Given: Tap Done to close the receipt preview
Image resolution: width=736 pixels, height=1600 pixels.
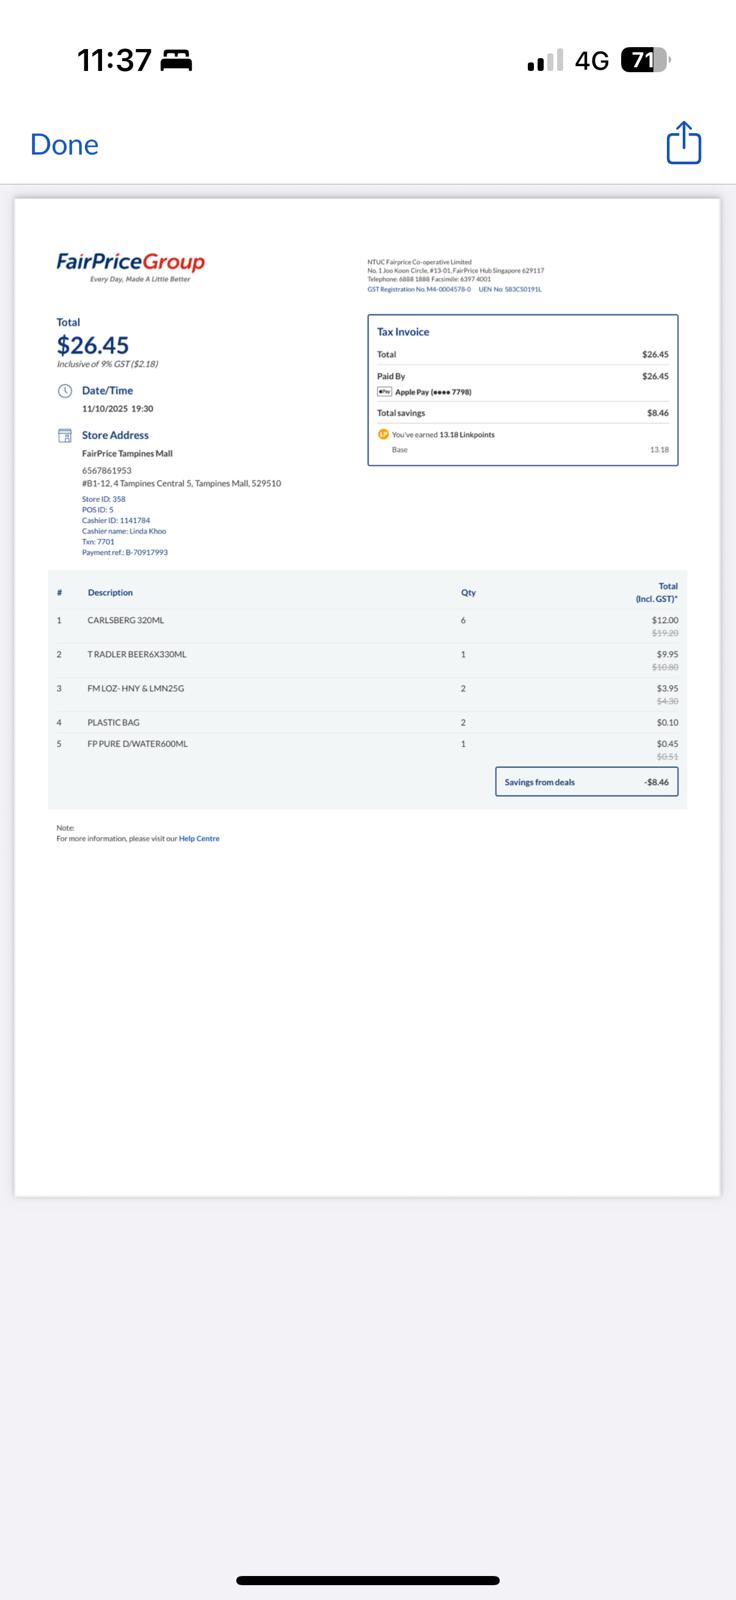Looking at the screenshot, I should 64,145.
